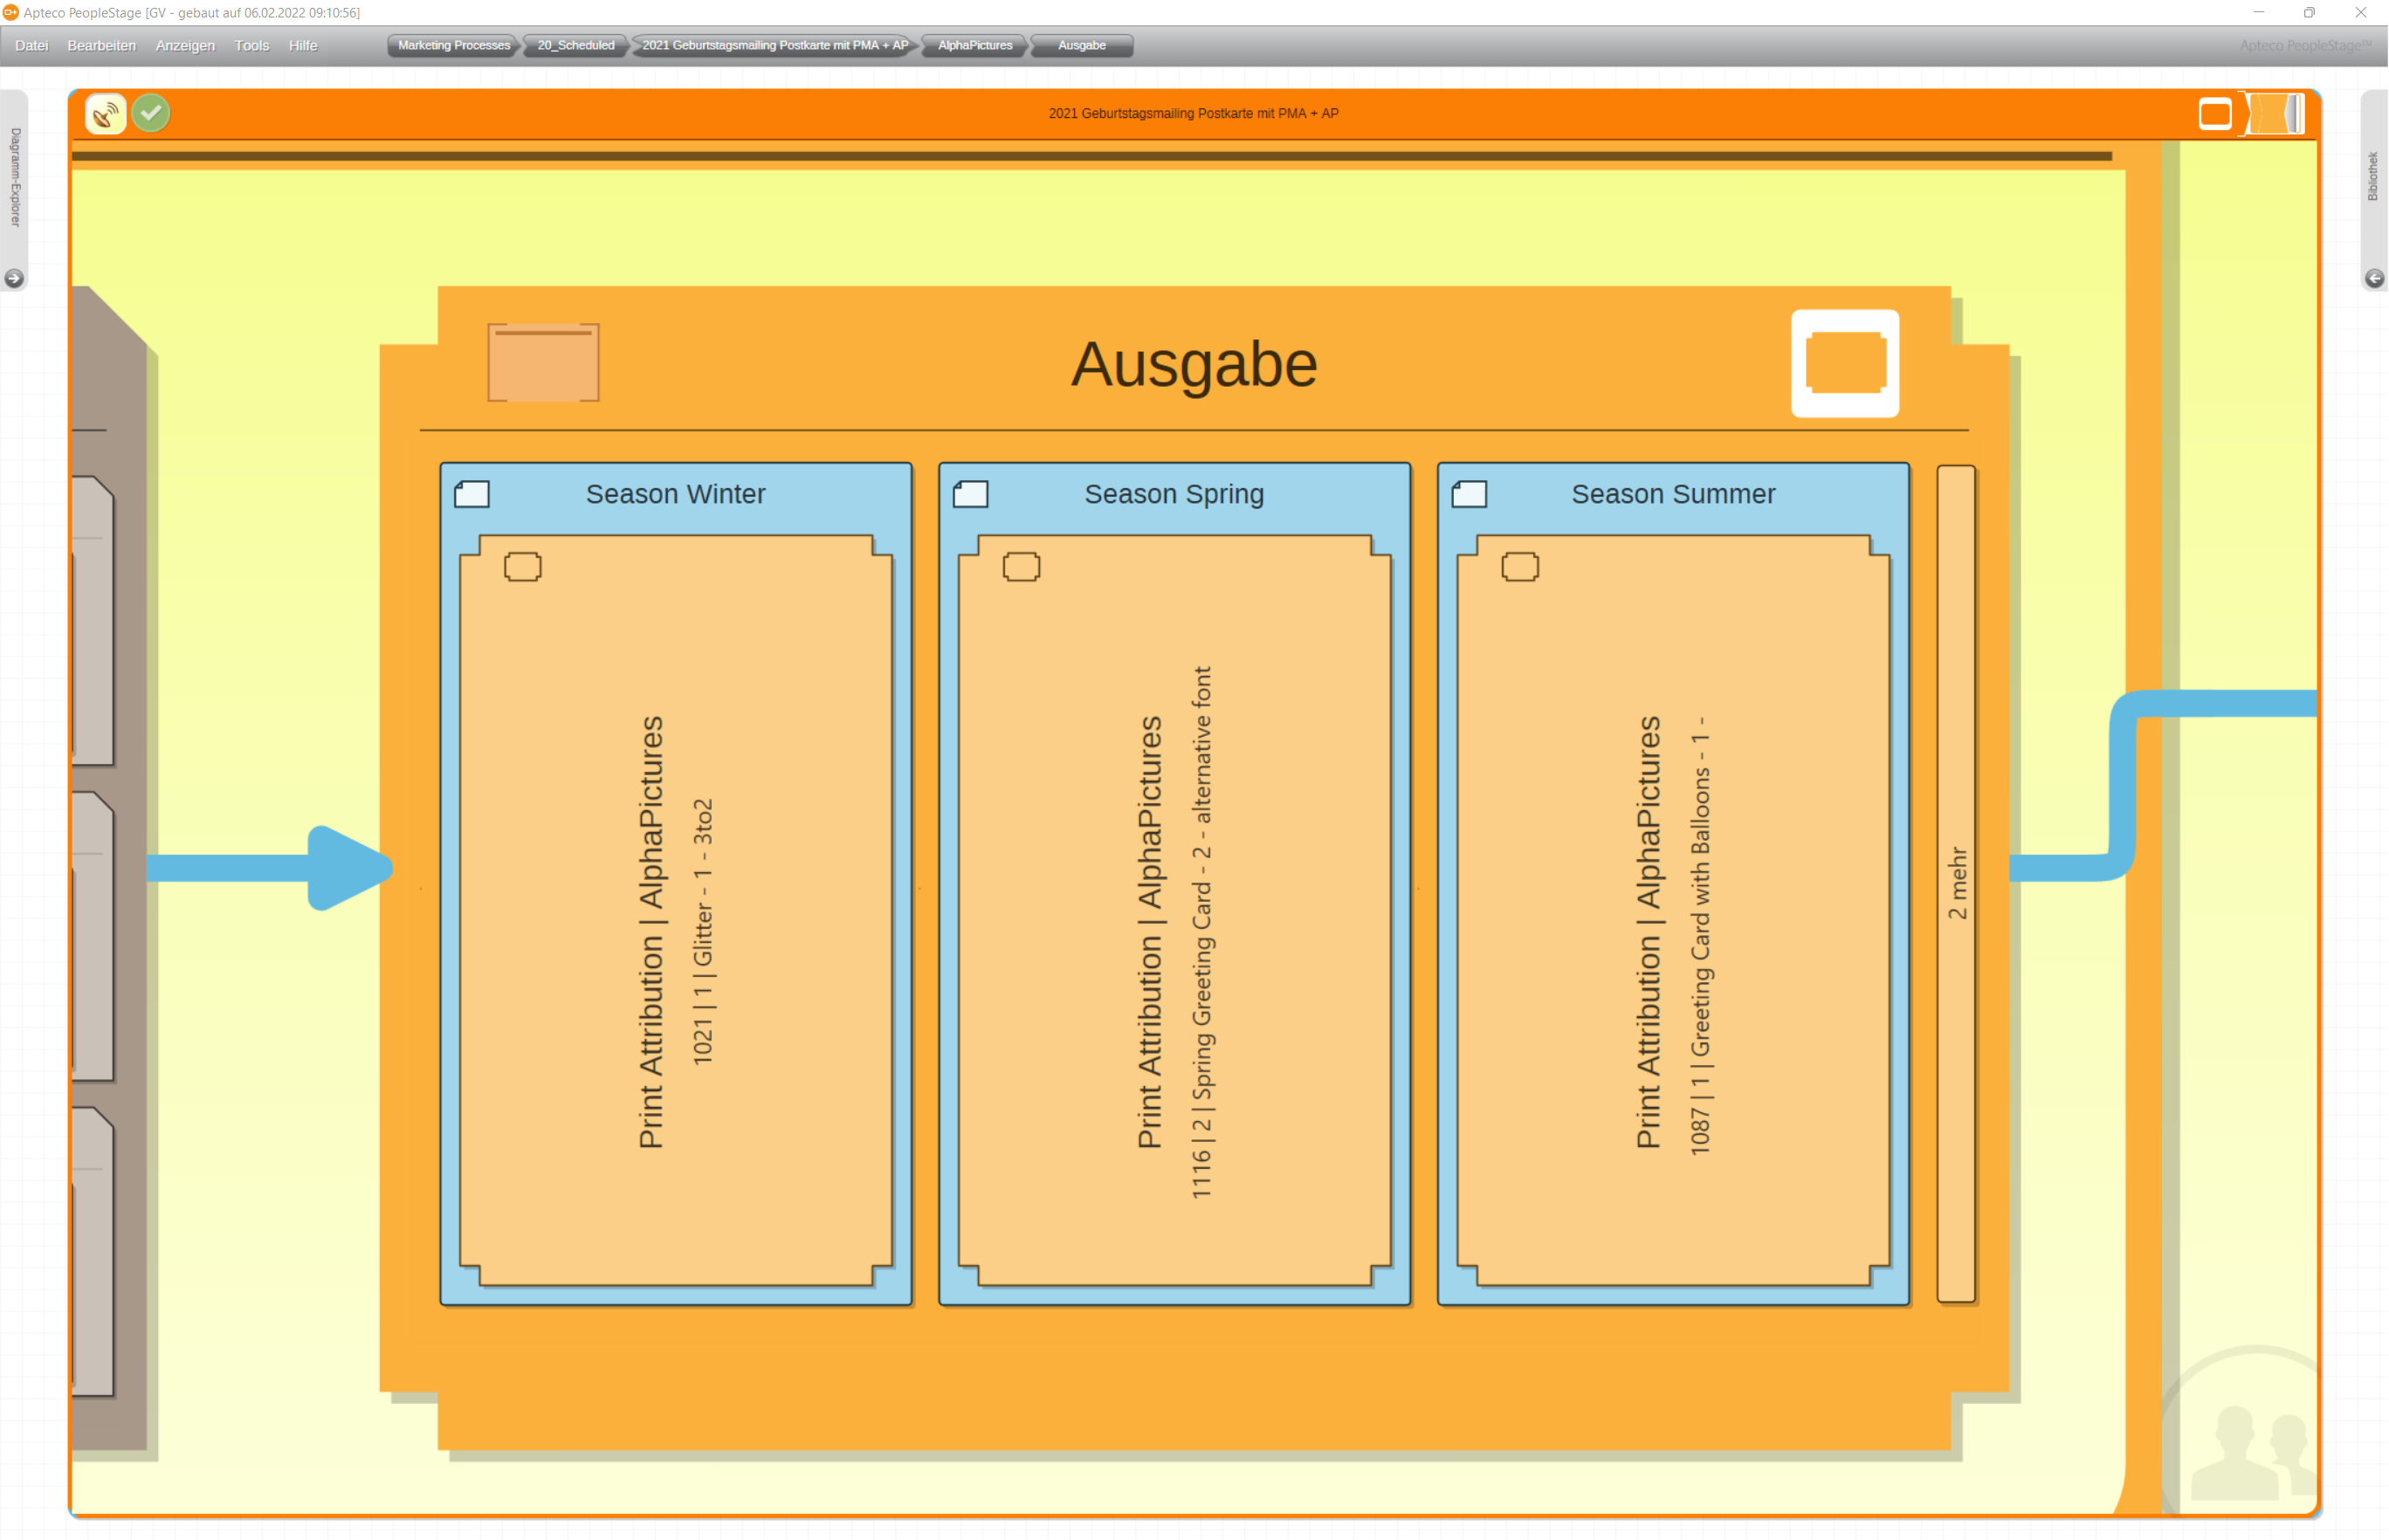Screen dimensions: 2389x1540
Task: Click the small icon in Winter Print Attribution box
Action: click(523, 567)
